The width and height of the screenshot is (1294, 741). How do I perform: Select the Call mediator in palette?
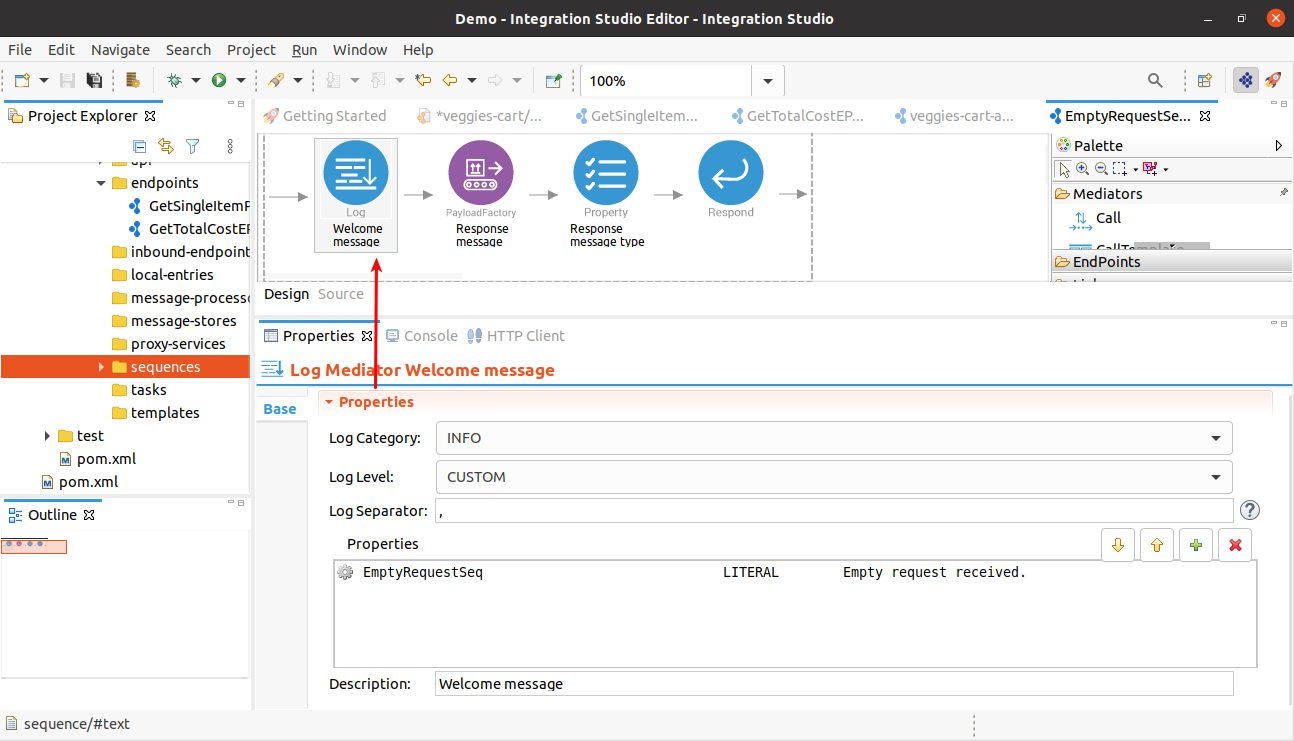[x=1095, y=219]
